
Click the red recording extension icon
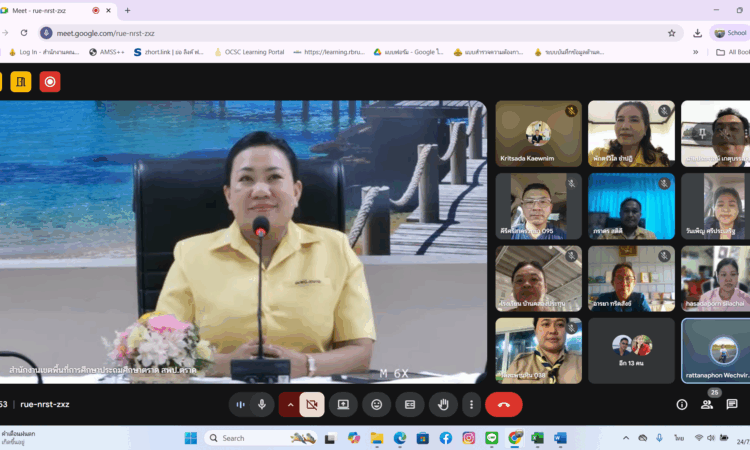pyautogui.click(x=50, y=82)
